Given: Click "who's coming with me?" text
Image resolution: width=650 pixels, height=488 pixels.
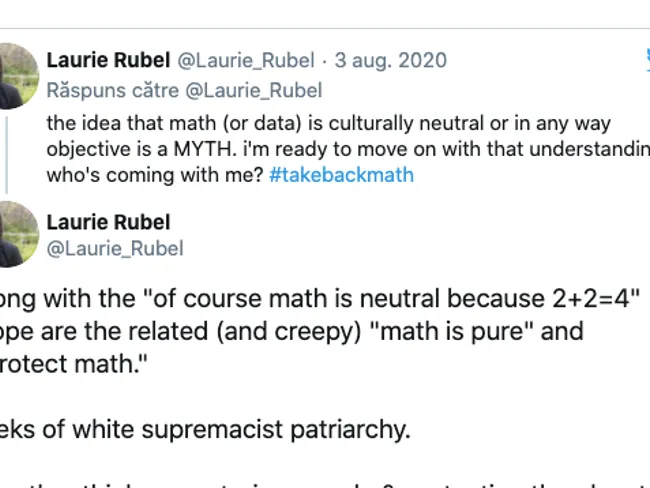Looking at the screenshot, I should pos(155,175).
